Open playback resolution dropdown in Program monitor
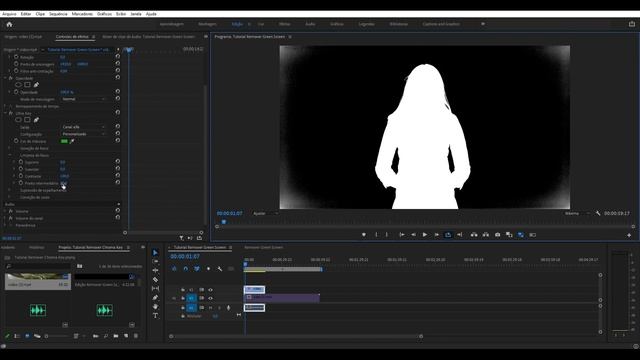Viewport: 640px width, 360px height. (x=577, y=213)
